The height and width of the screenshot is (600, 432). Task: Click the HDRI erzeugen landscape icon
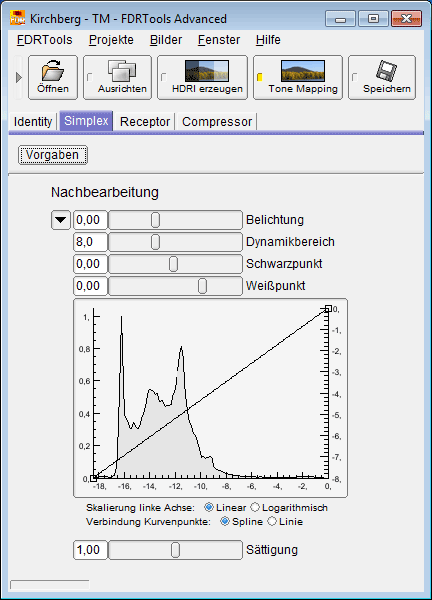click(207, 71)
